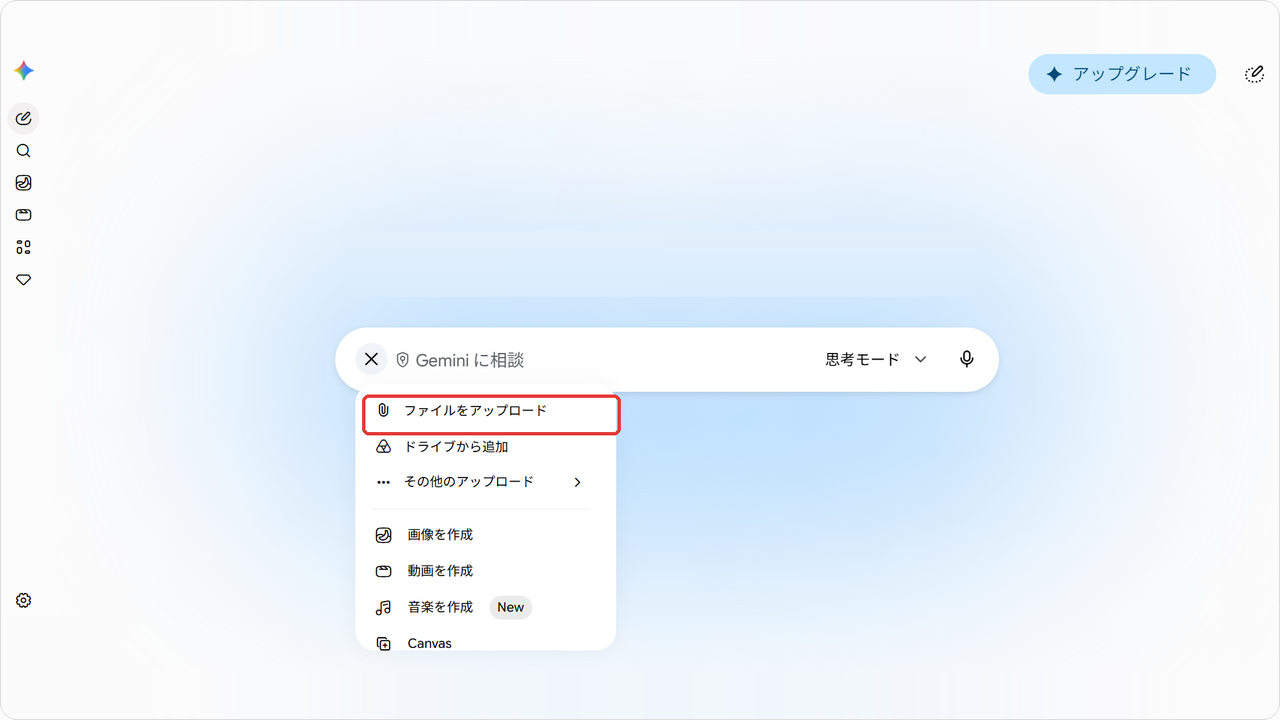This screenshot has width=1280, height=720.
Task: Choose ドライブから追加 menu item
Action: pyautogui.click(x=486, y=447)
